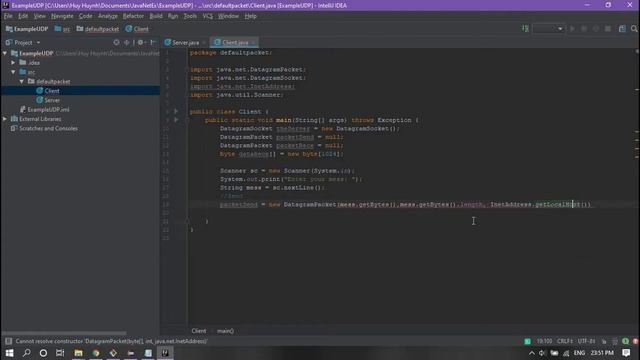The image size is (640, 360).
Task: Click the highlighted import java.net.InetAddress line
Action: 242,87
